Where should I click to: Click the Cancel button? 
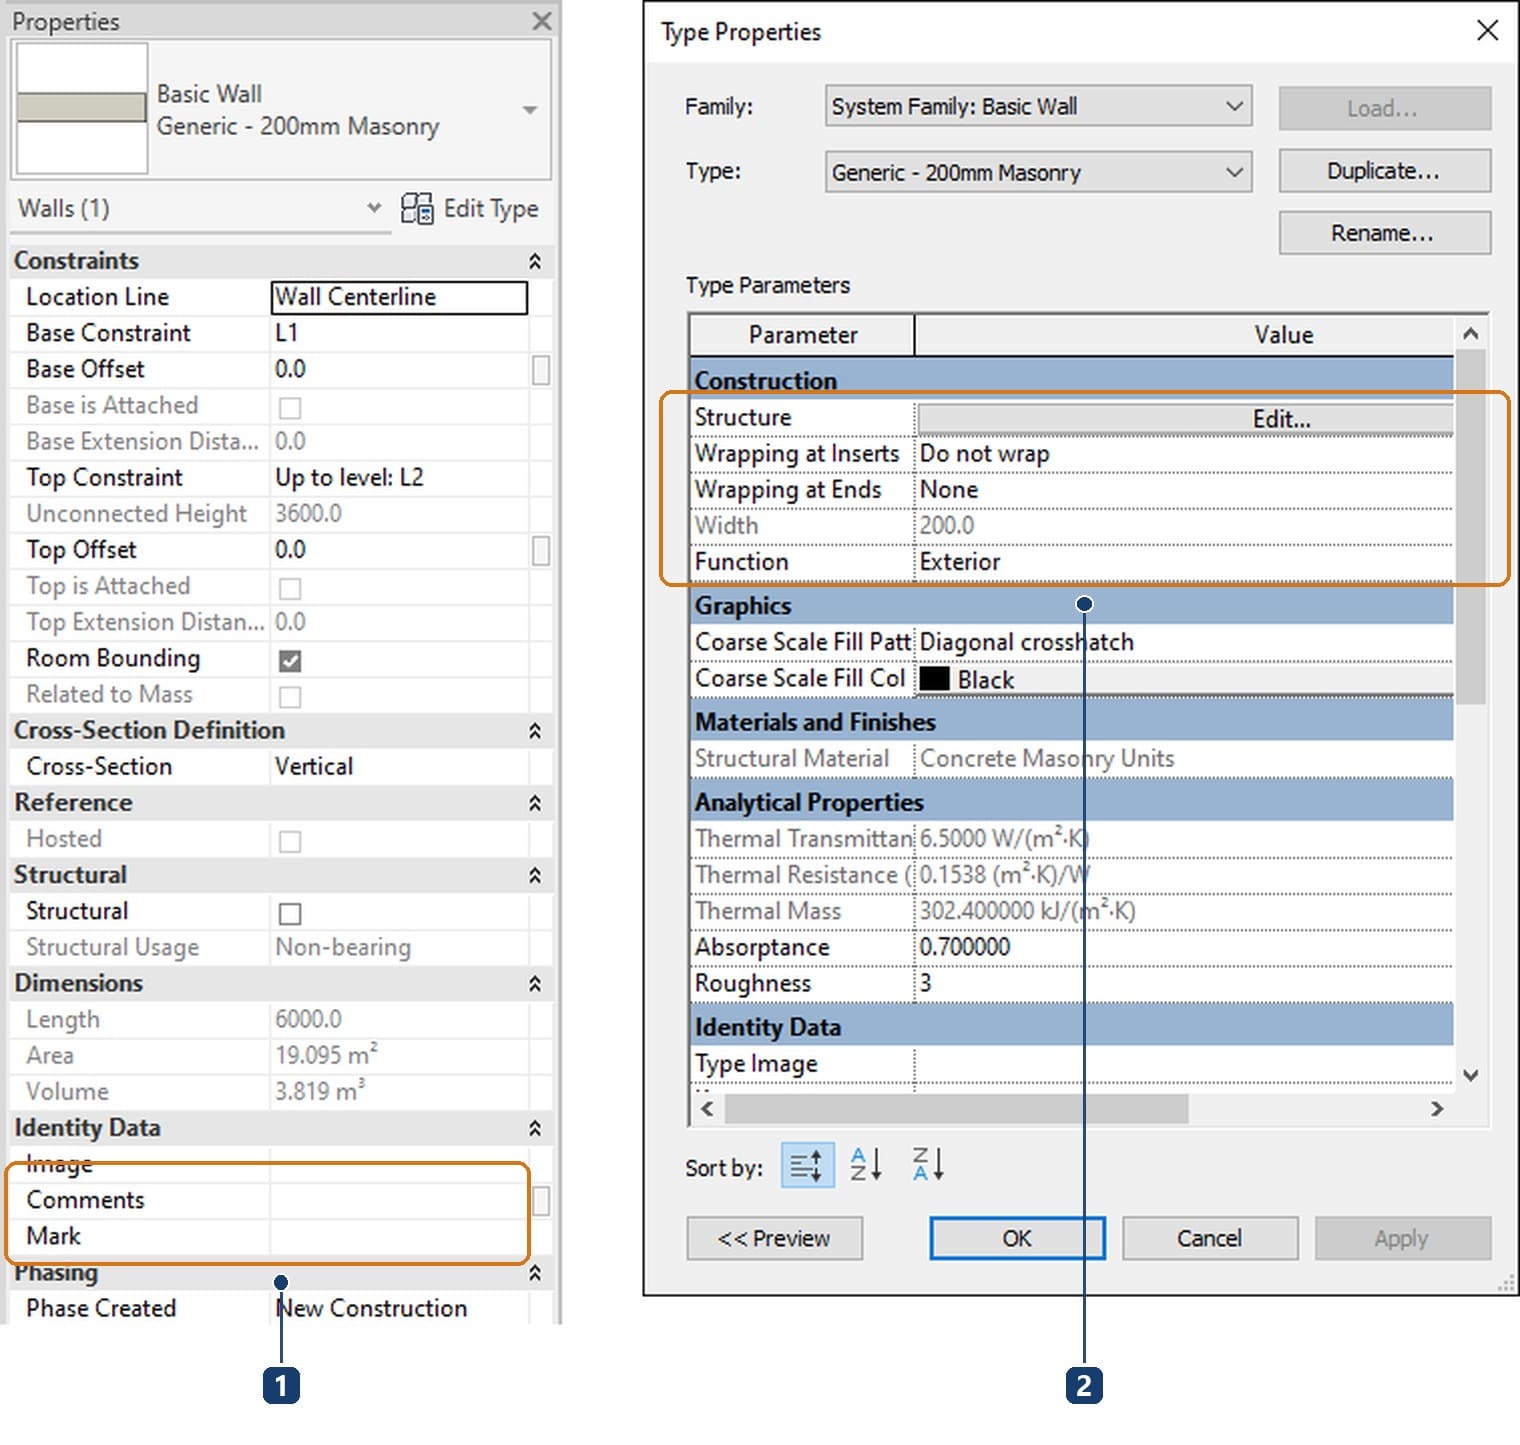coord(1209,1238)
